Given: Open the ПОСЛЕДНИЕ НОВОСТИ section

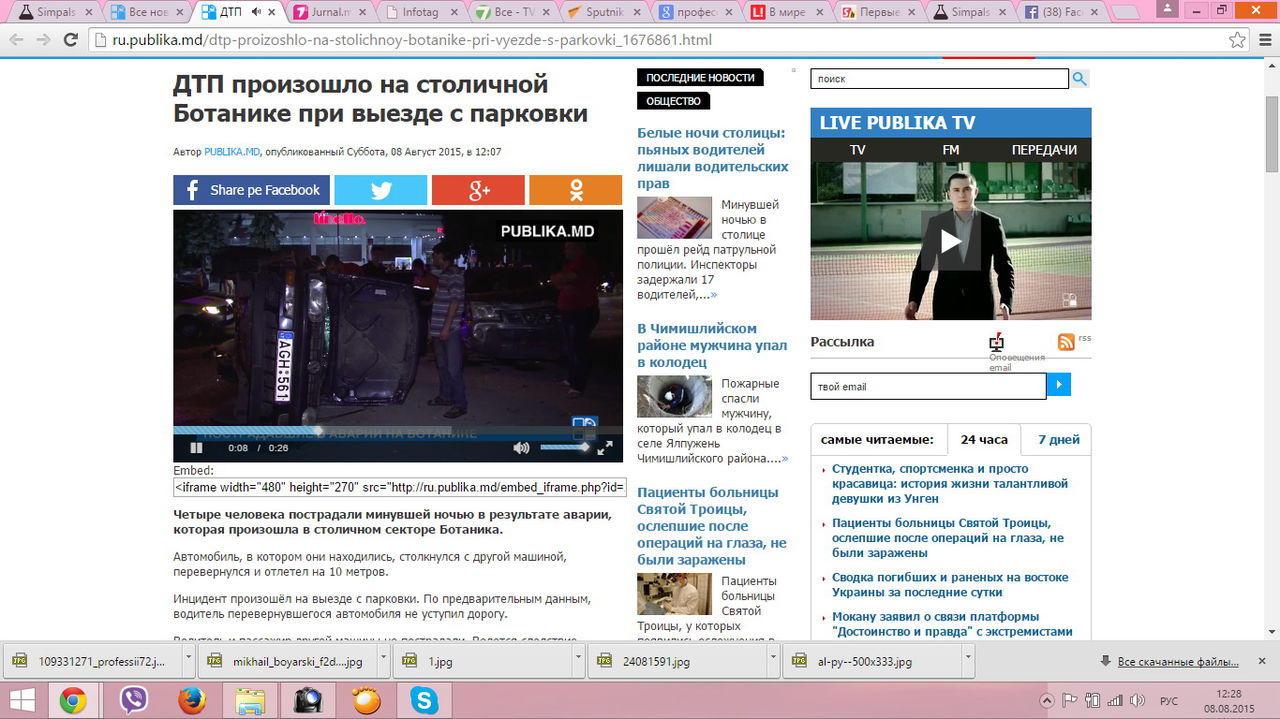Looking at the screenshot, I should point(700,78).
